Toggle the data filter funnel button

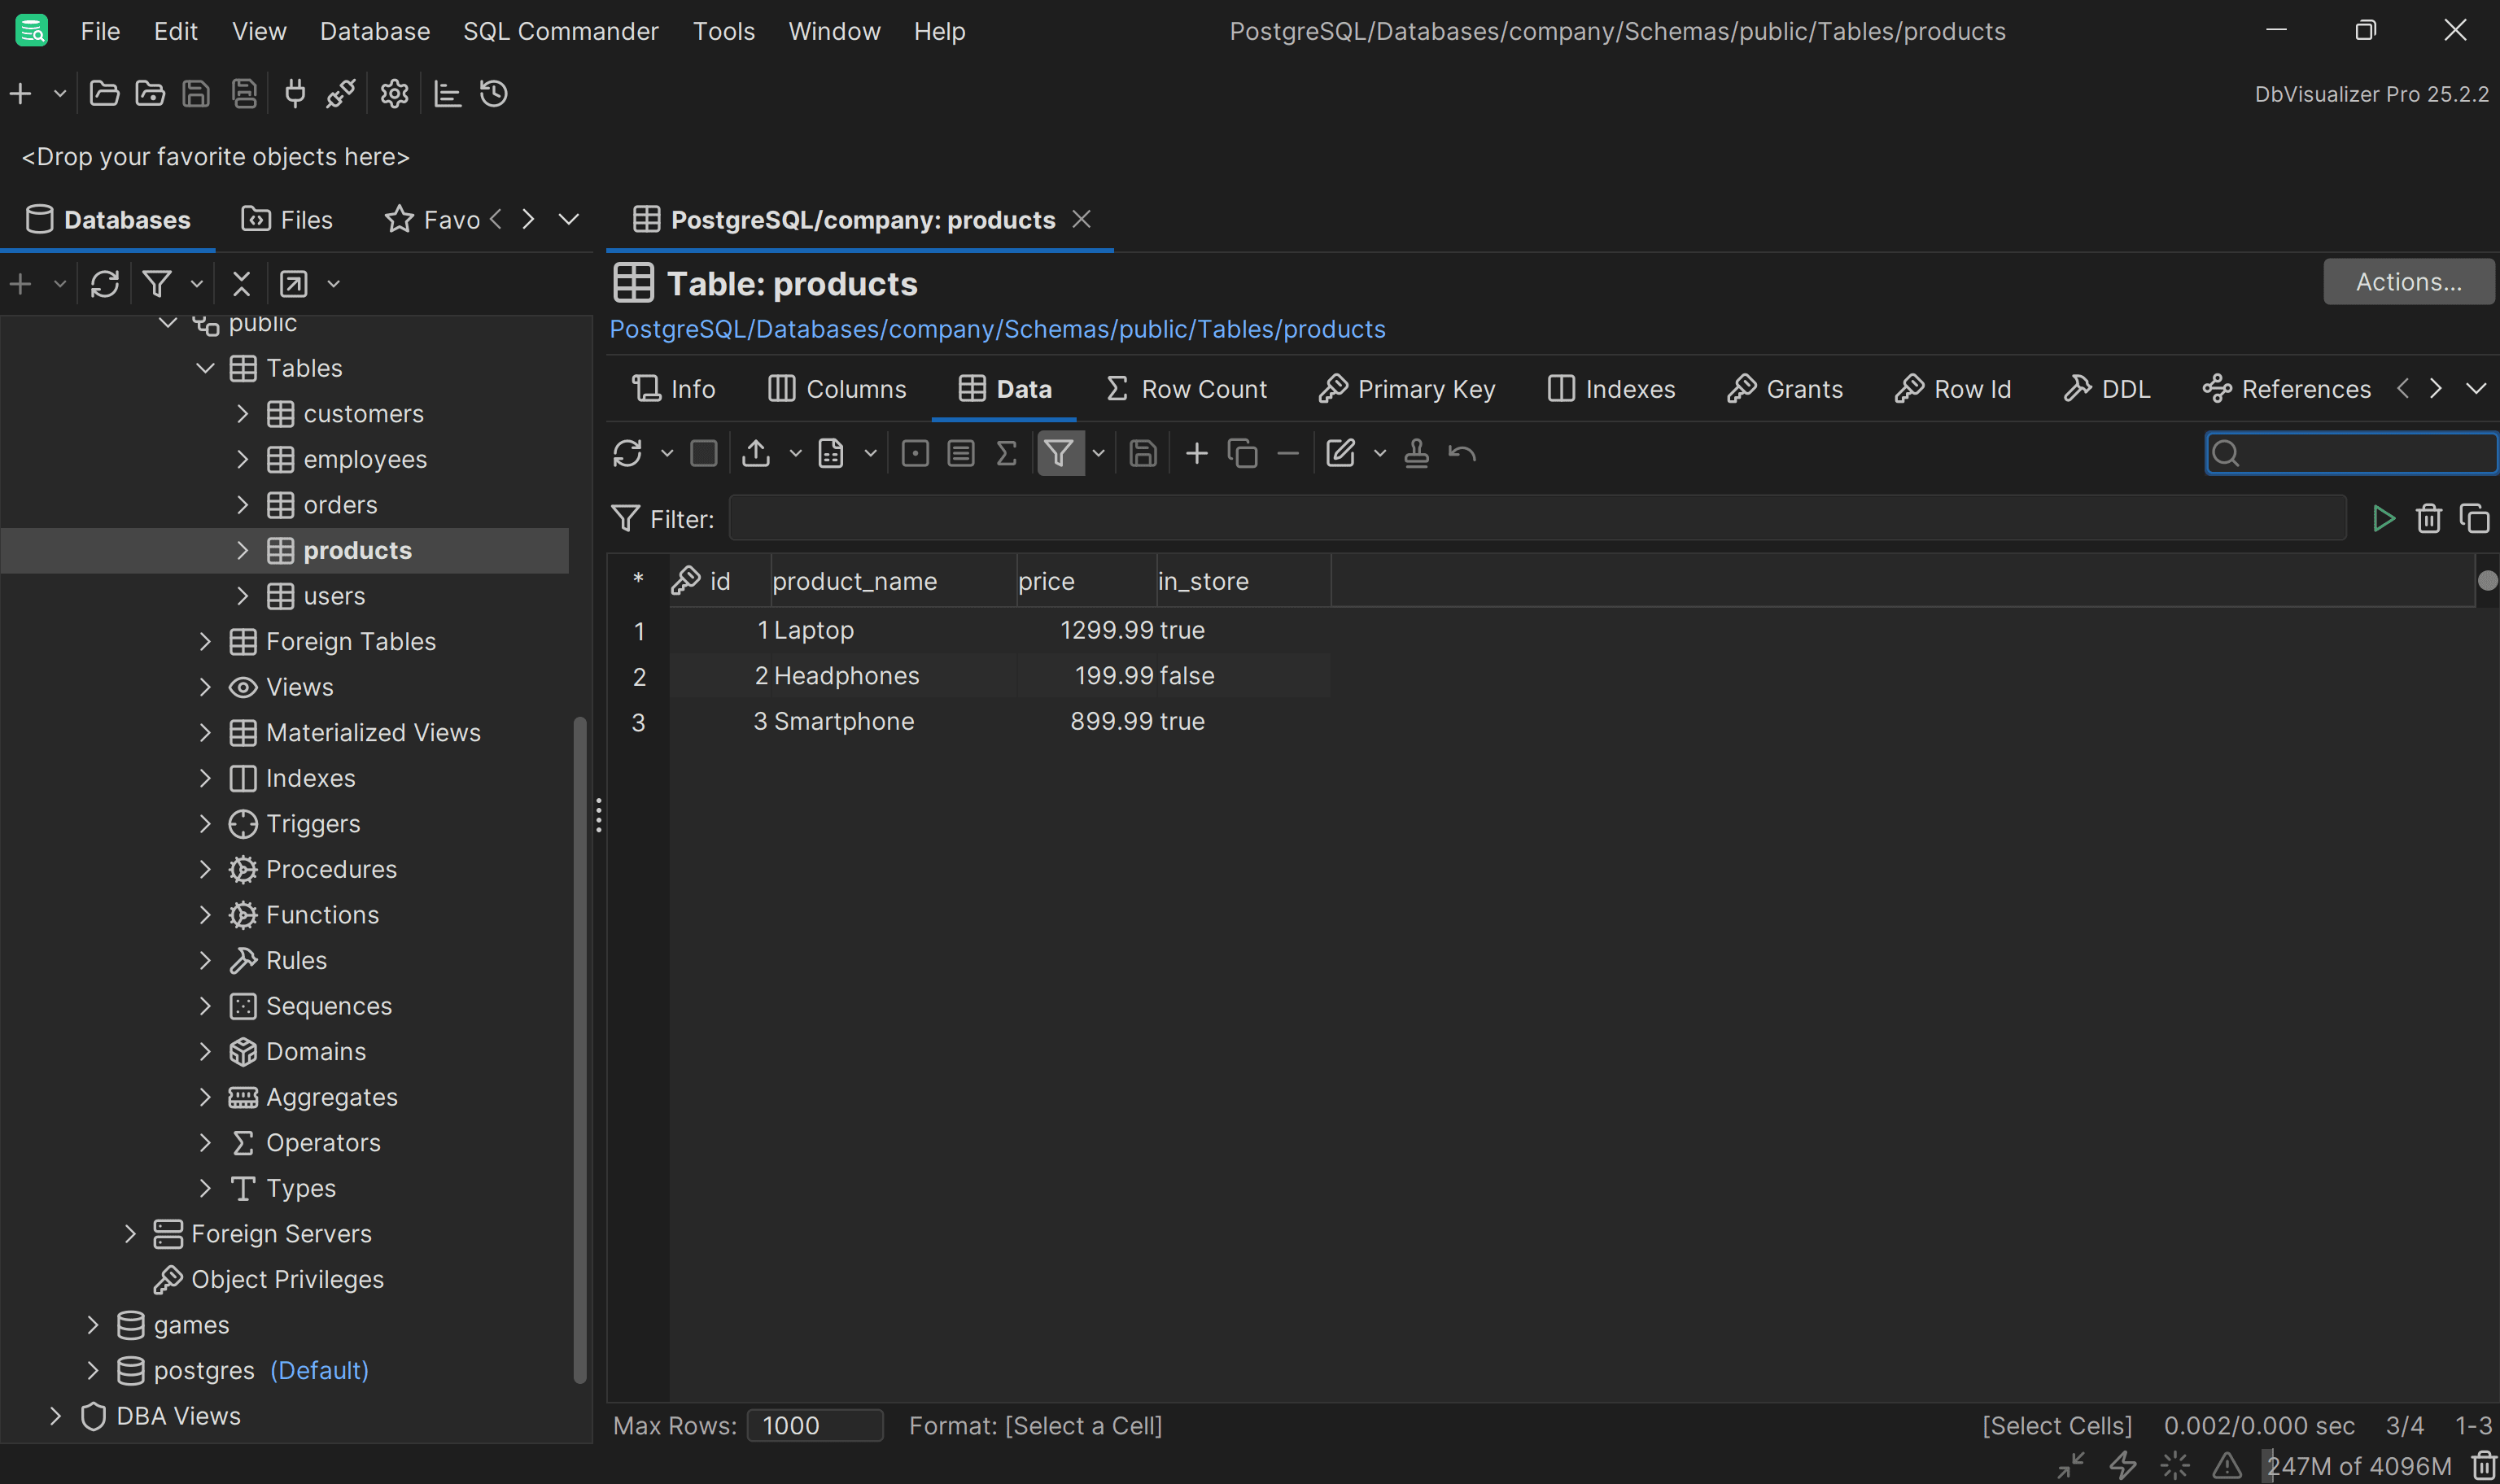(1059, 454)
